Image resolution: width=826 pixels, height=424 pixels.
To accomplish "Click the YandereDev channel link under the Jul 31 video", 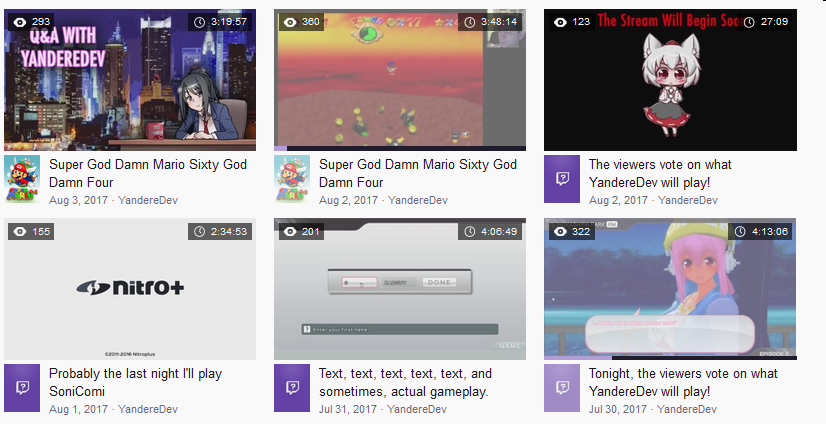I will pos(417,409).
